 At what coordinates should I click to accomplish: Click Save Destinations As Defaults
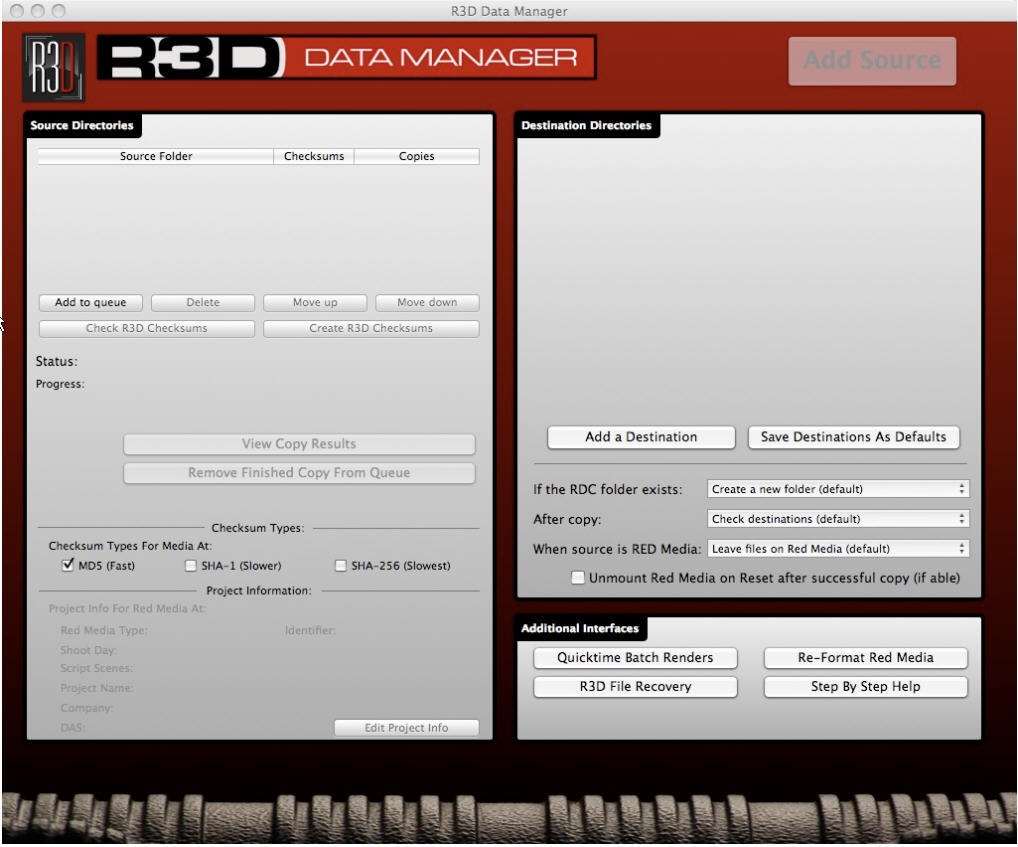click(853, 437)
